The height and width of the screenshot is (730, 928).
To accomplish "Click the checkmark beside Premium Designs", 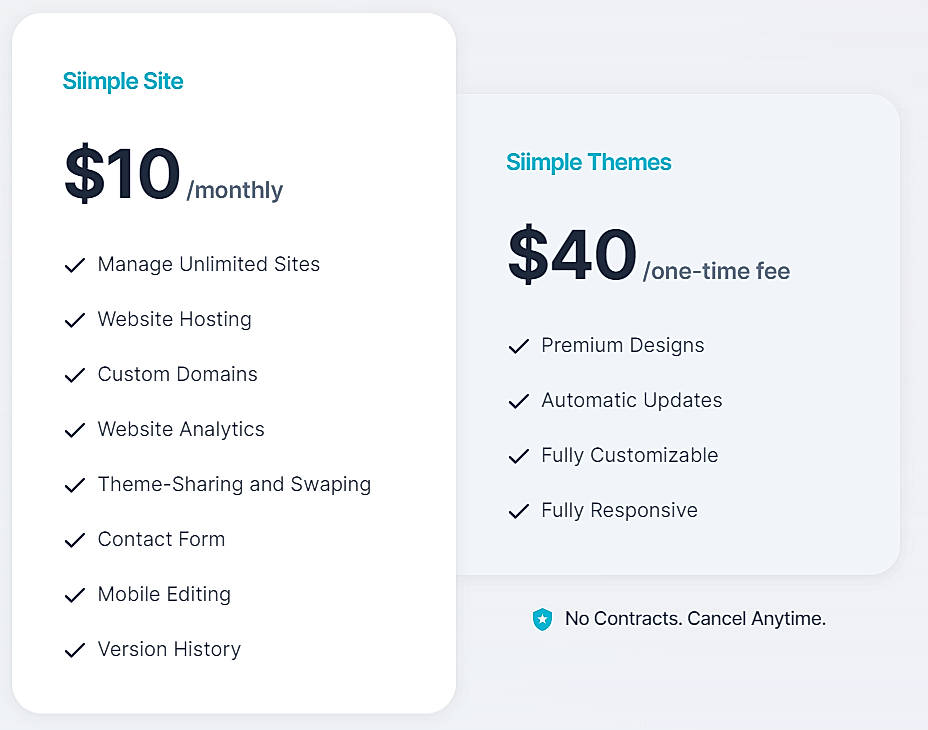I will point(519,346).
